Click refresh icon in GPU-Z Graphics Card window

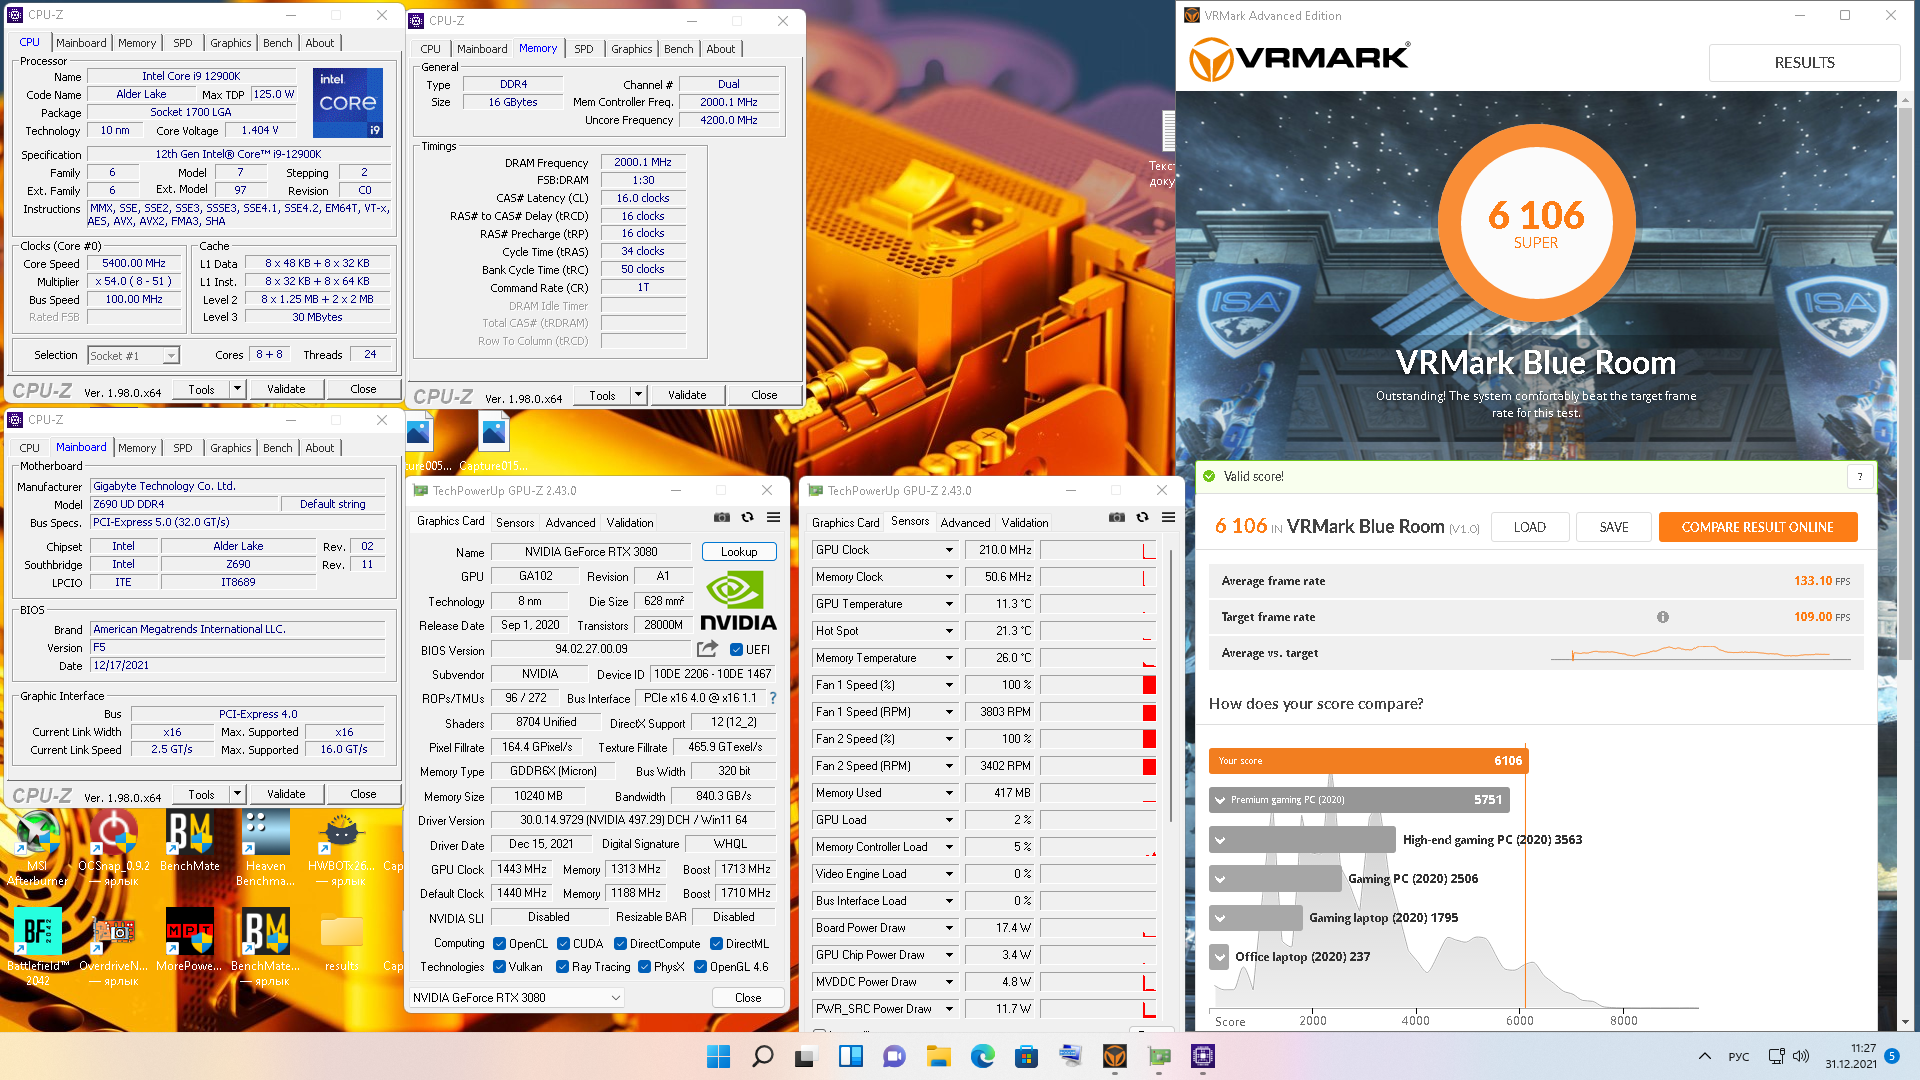point(747,518)
